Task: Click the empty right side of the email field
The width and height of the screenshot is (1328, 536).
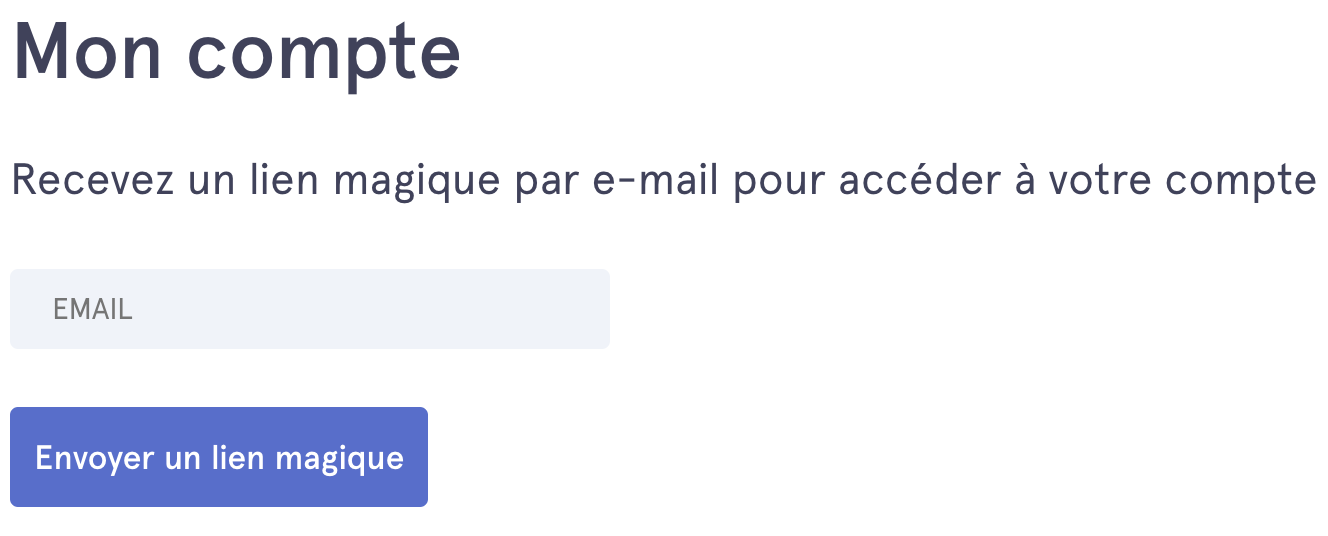Action: pos(500,309)
